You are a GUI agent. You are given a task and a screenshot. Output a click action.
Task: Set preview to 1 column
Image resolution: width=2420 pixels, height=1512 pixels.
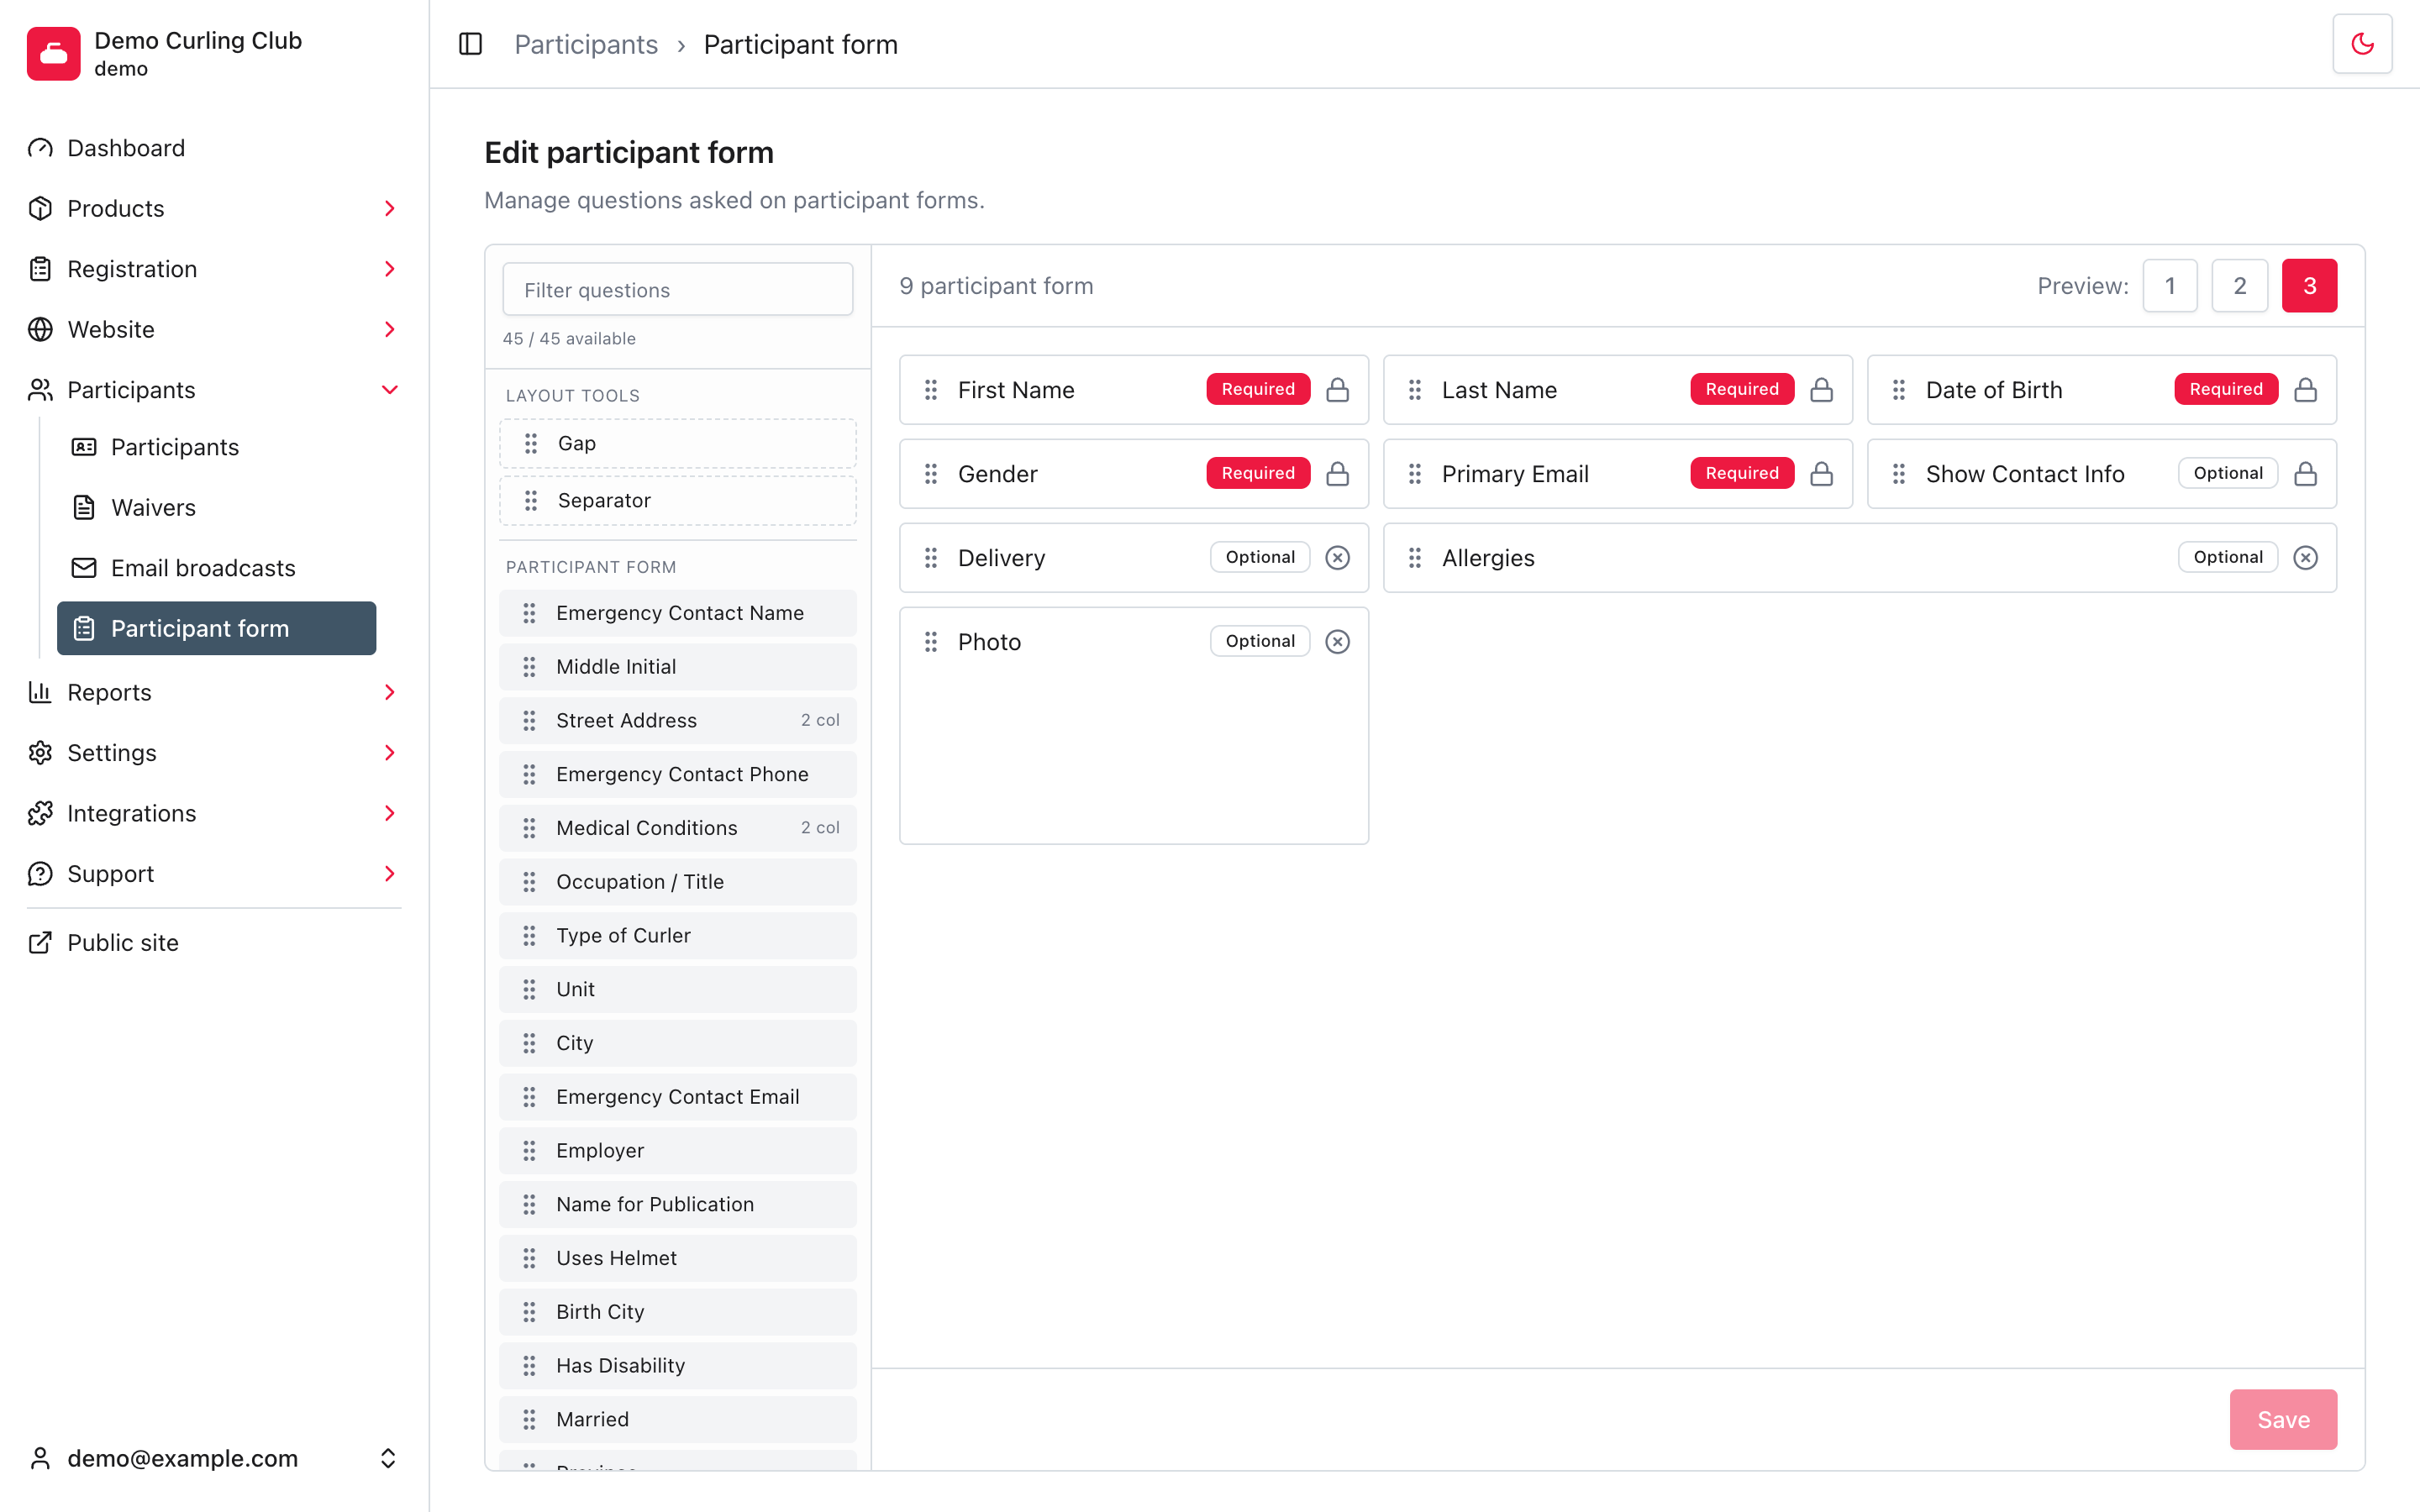2170,286
